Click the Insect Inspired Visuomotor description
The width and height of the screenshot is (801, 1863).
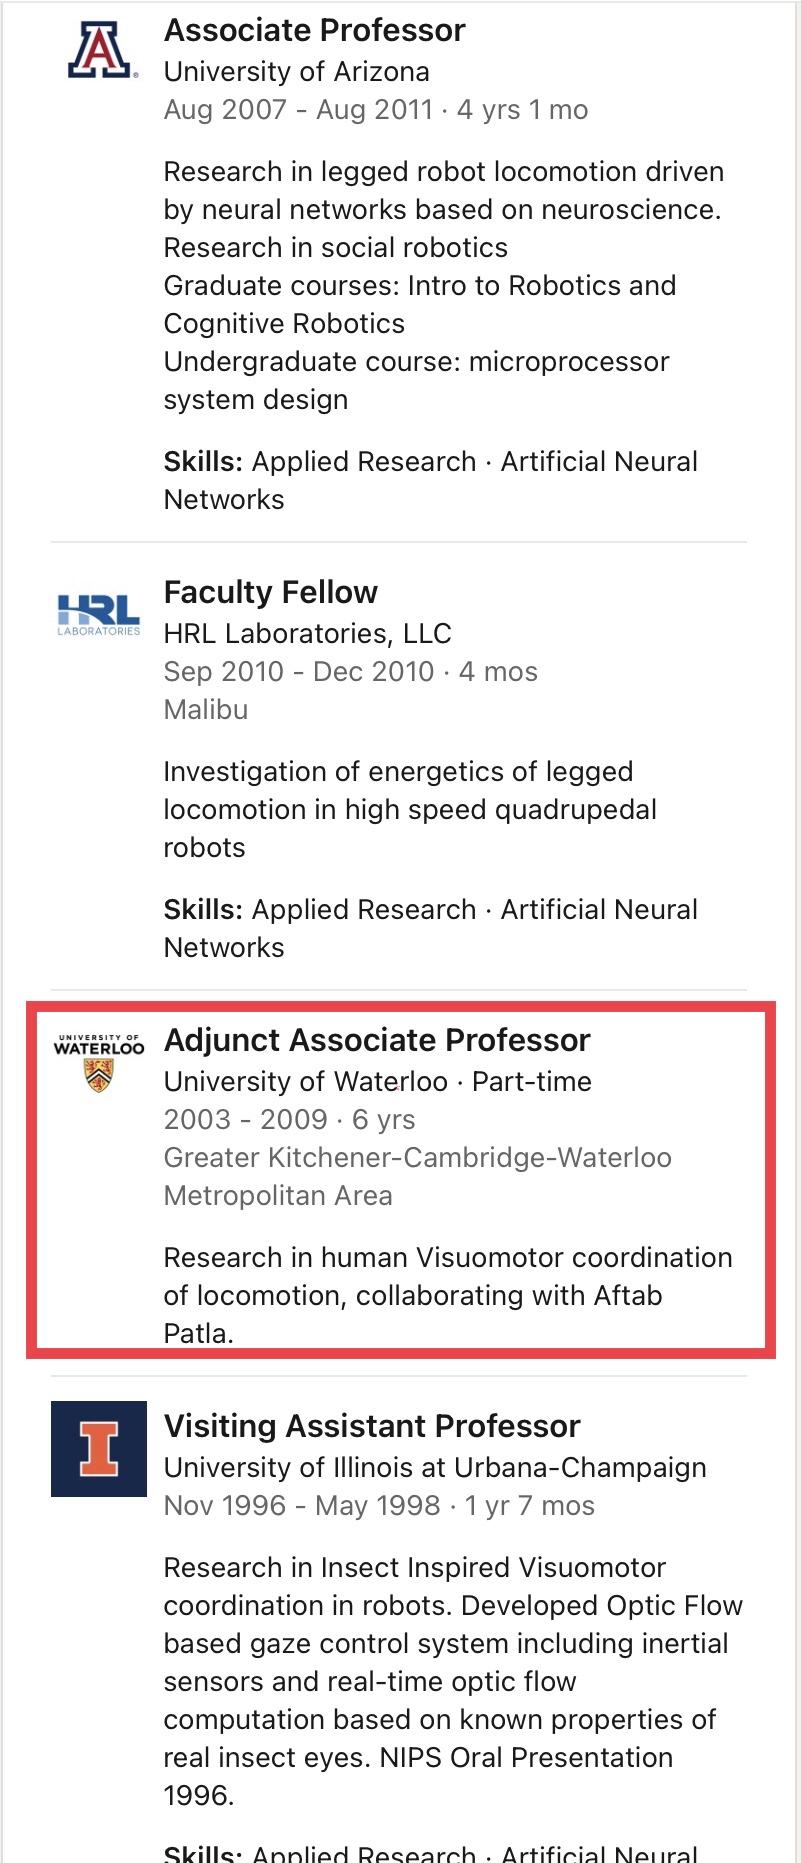click(452, 1680)
